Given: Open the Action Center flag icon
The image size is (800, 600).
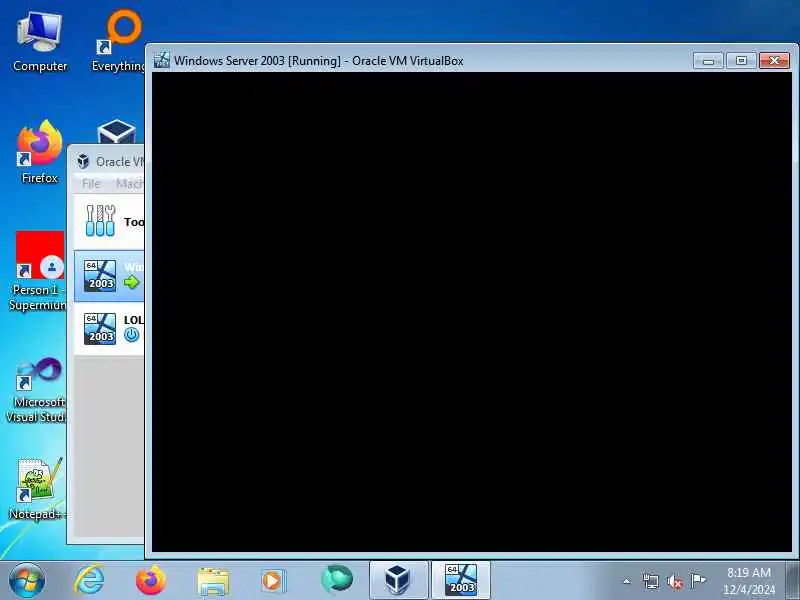Looking at the screenshot, I should click(698, 580).
